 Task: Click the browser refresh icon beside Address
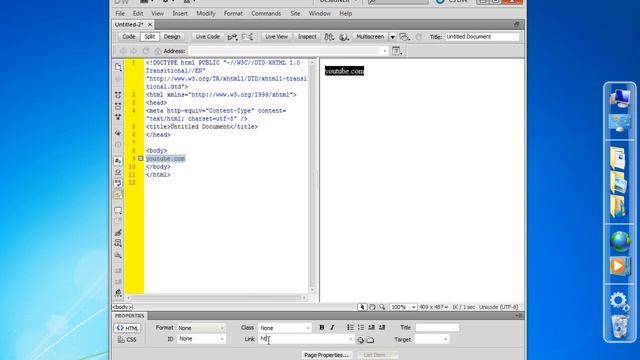pos(146,51)
